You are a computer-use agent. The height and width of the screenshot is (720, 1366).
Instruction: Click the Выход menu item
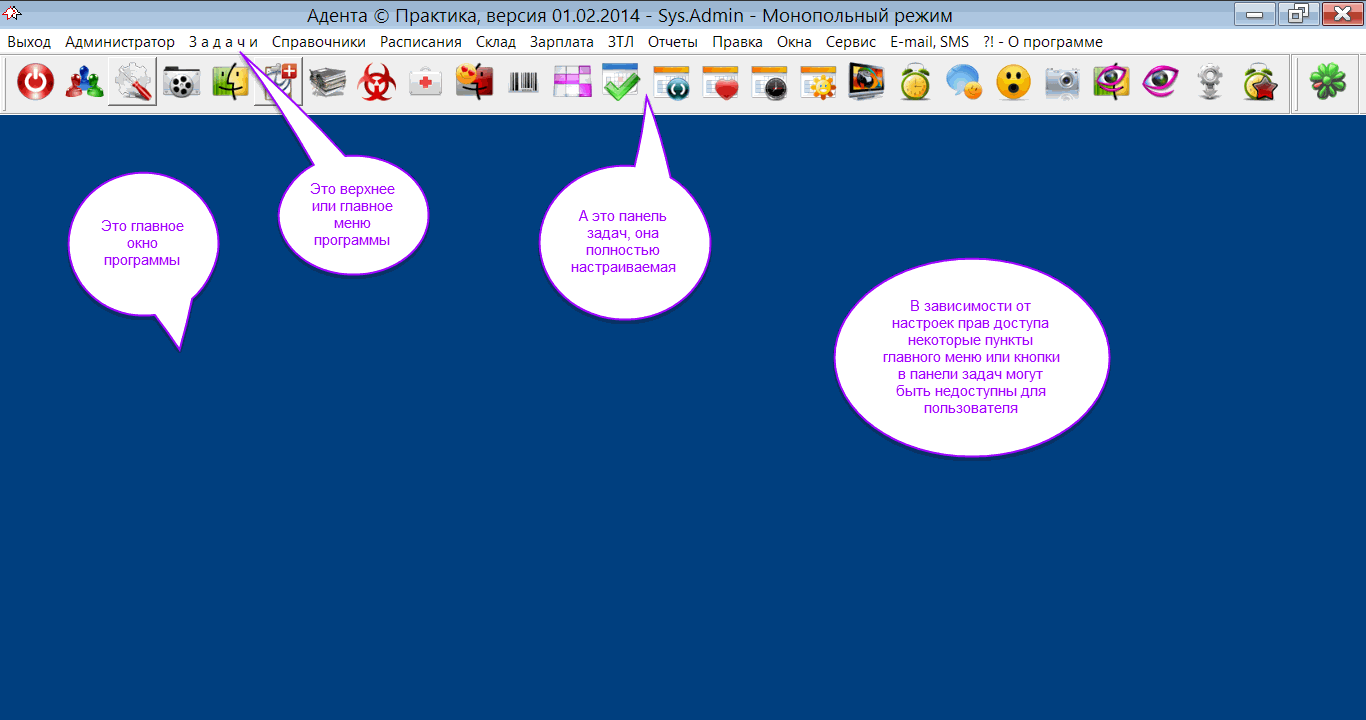[29, 42]
